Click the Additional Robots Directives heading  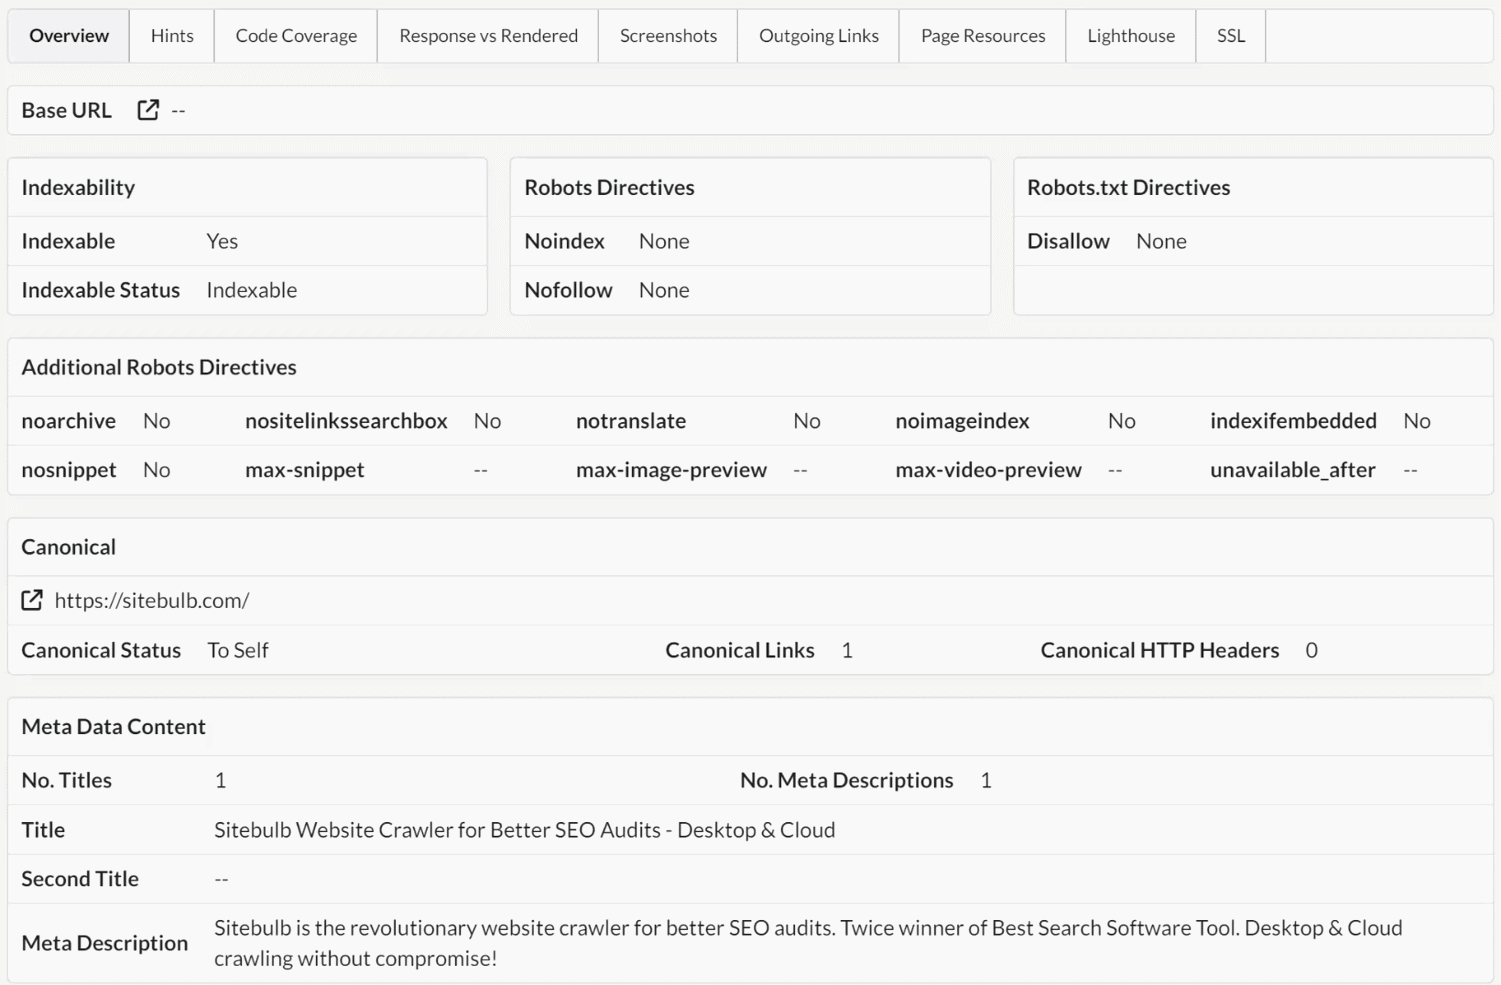[x=159, y=367]
